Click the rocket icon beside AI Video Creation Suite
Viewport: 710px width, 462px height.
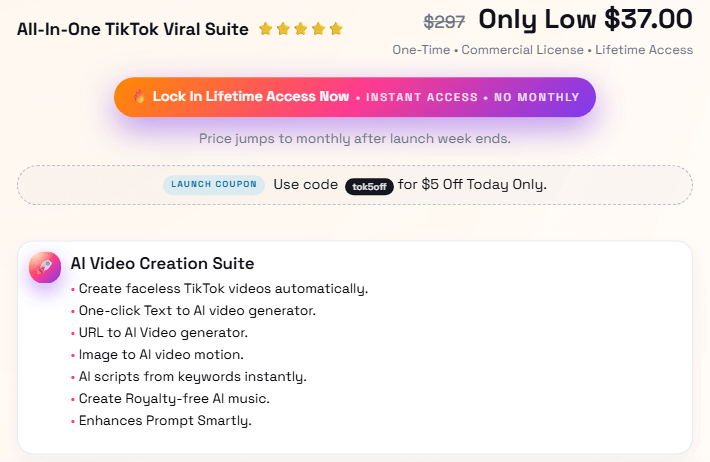(x=45, y=267)
